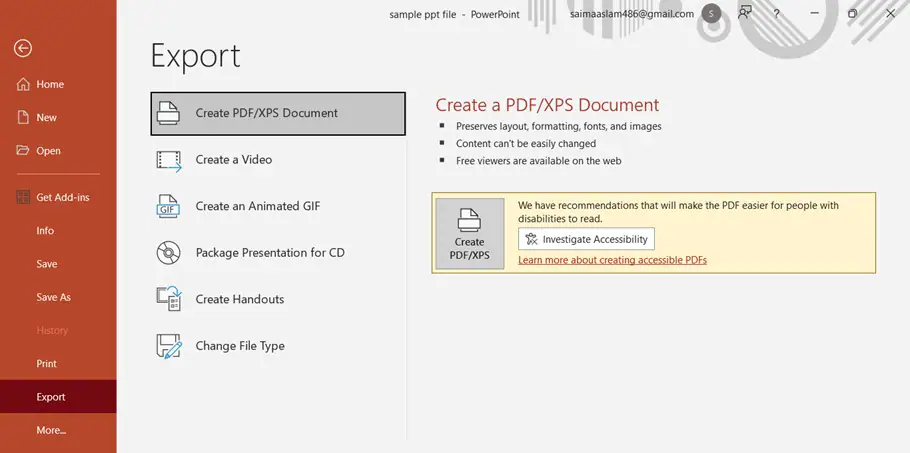
Task: Expand the More... sidebar item
Action: click(x=58, y=430)
